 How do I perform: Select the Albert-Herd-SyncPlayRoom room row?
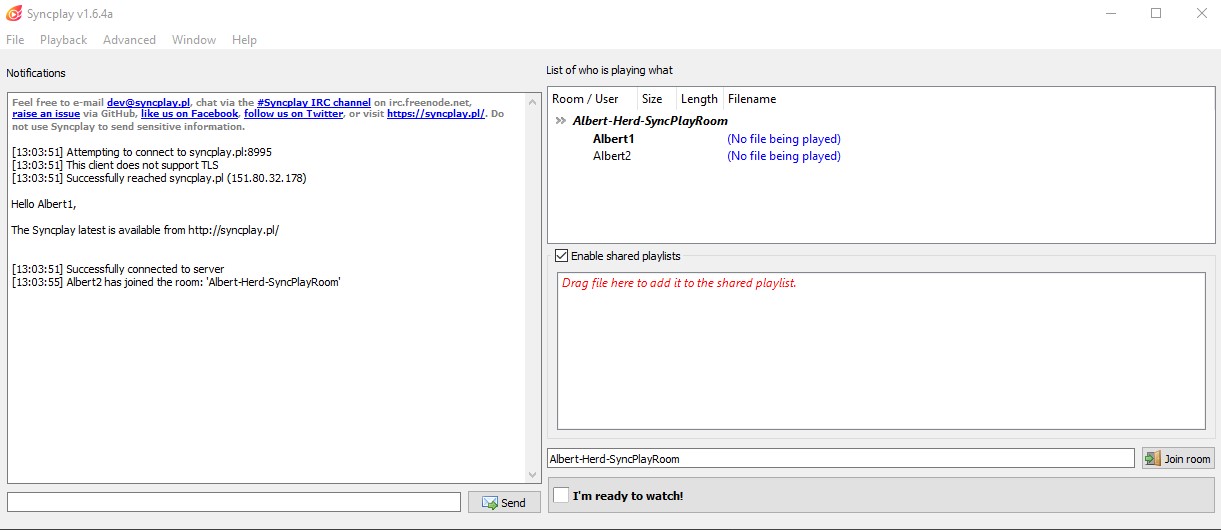[x=650, y=121]
